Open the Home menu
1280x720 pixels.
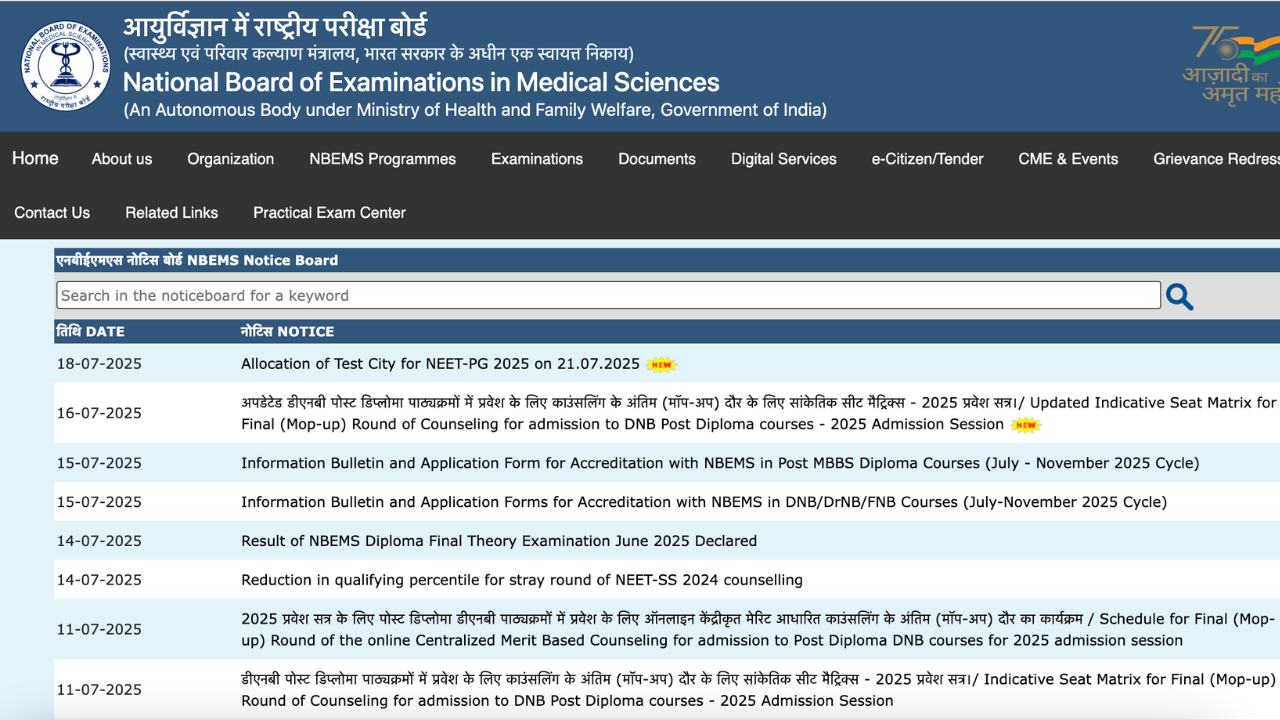(35, 158)
